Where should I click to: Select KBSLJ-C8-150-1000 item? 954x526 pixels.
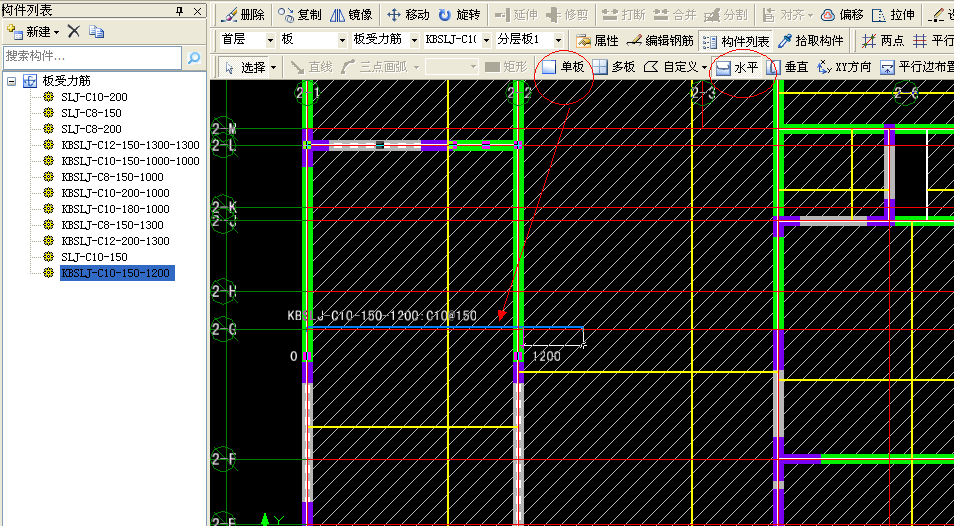pos(112,177)
